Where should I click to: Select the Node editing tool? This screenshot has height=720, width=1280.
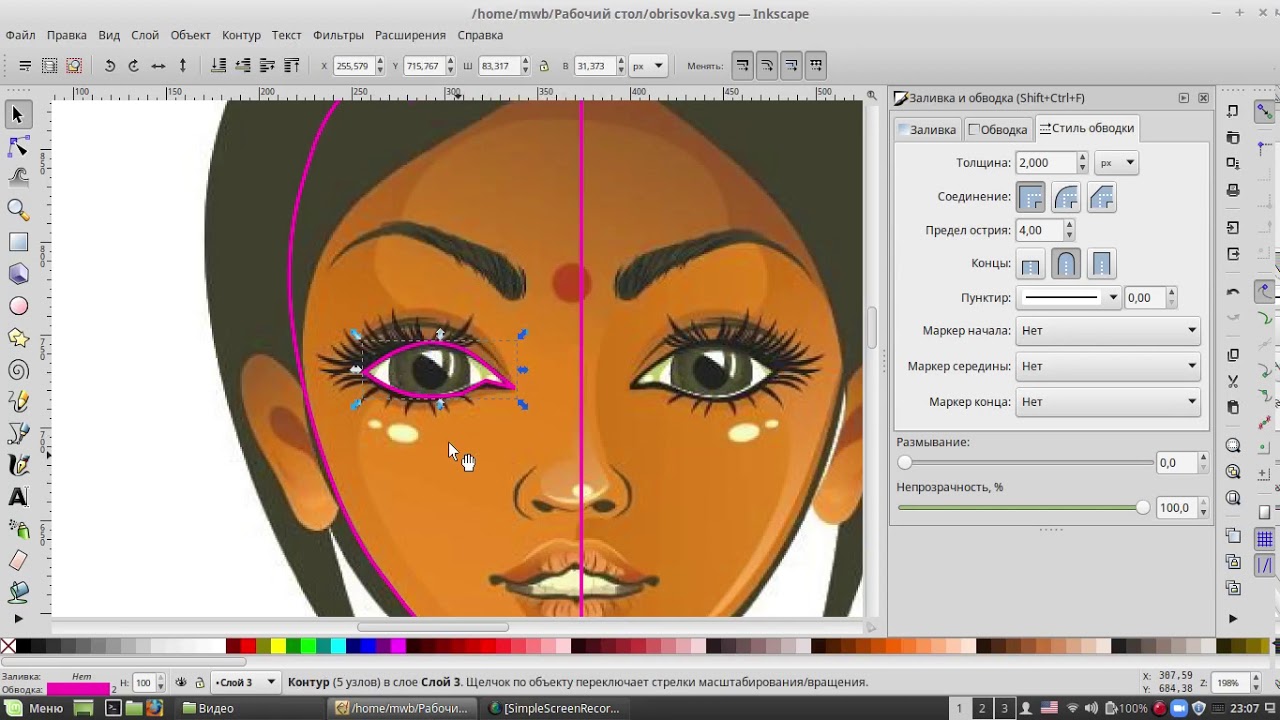click(x=17, y=147)
